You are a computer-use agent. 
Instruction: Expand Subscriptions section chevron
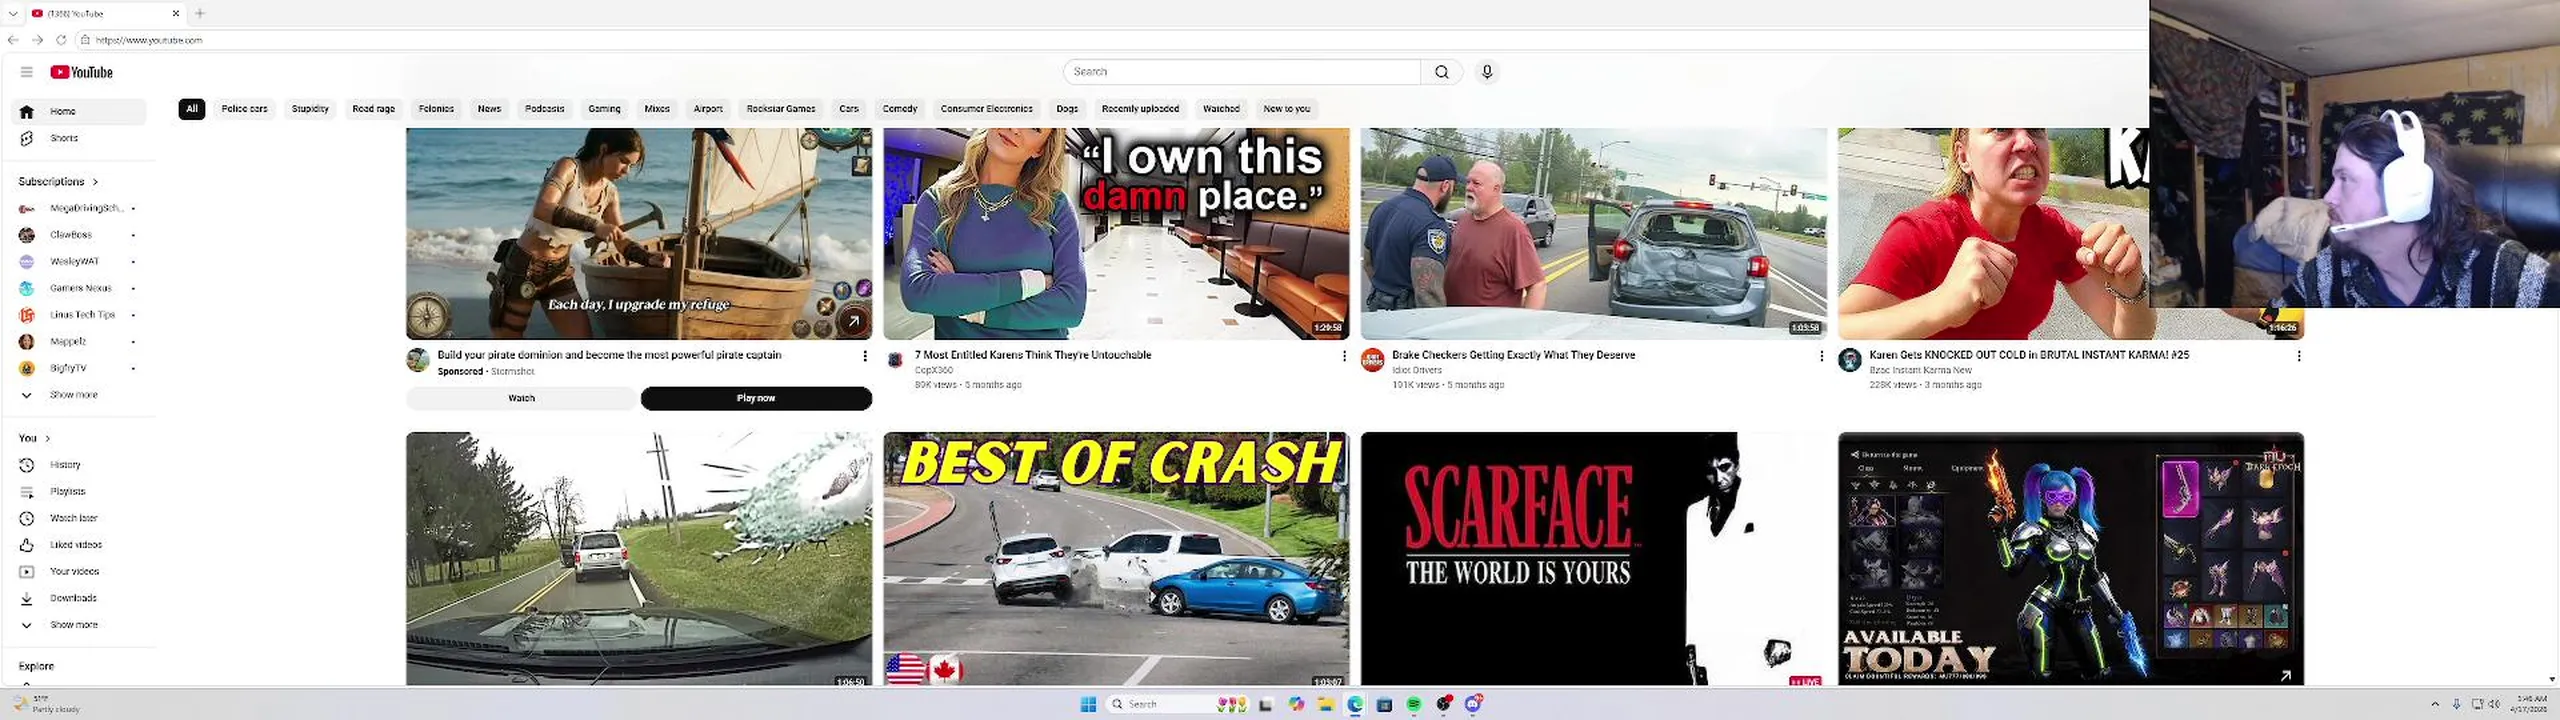(96, 182)
